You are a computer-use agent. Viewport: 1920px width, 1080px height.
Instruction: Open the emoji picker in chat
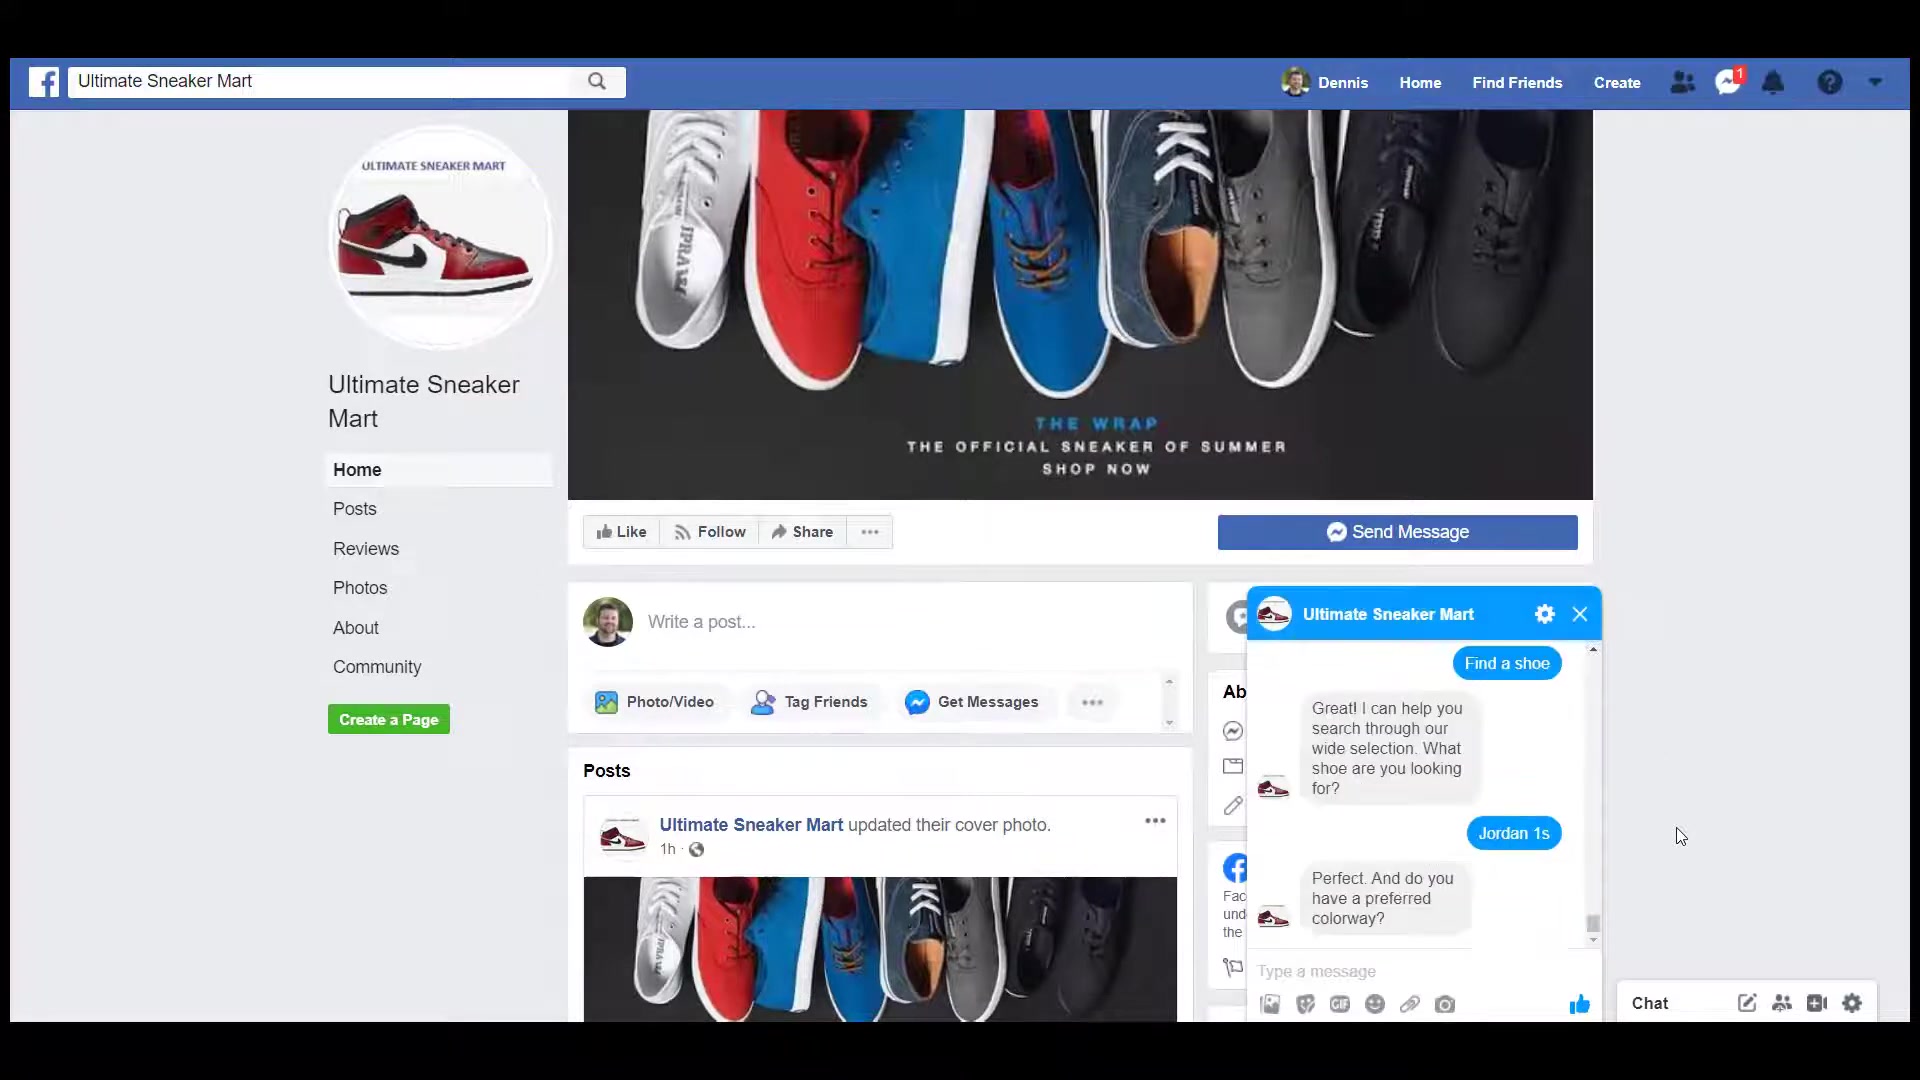click(x=1375, y=1004)
